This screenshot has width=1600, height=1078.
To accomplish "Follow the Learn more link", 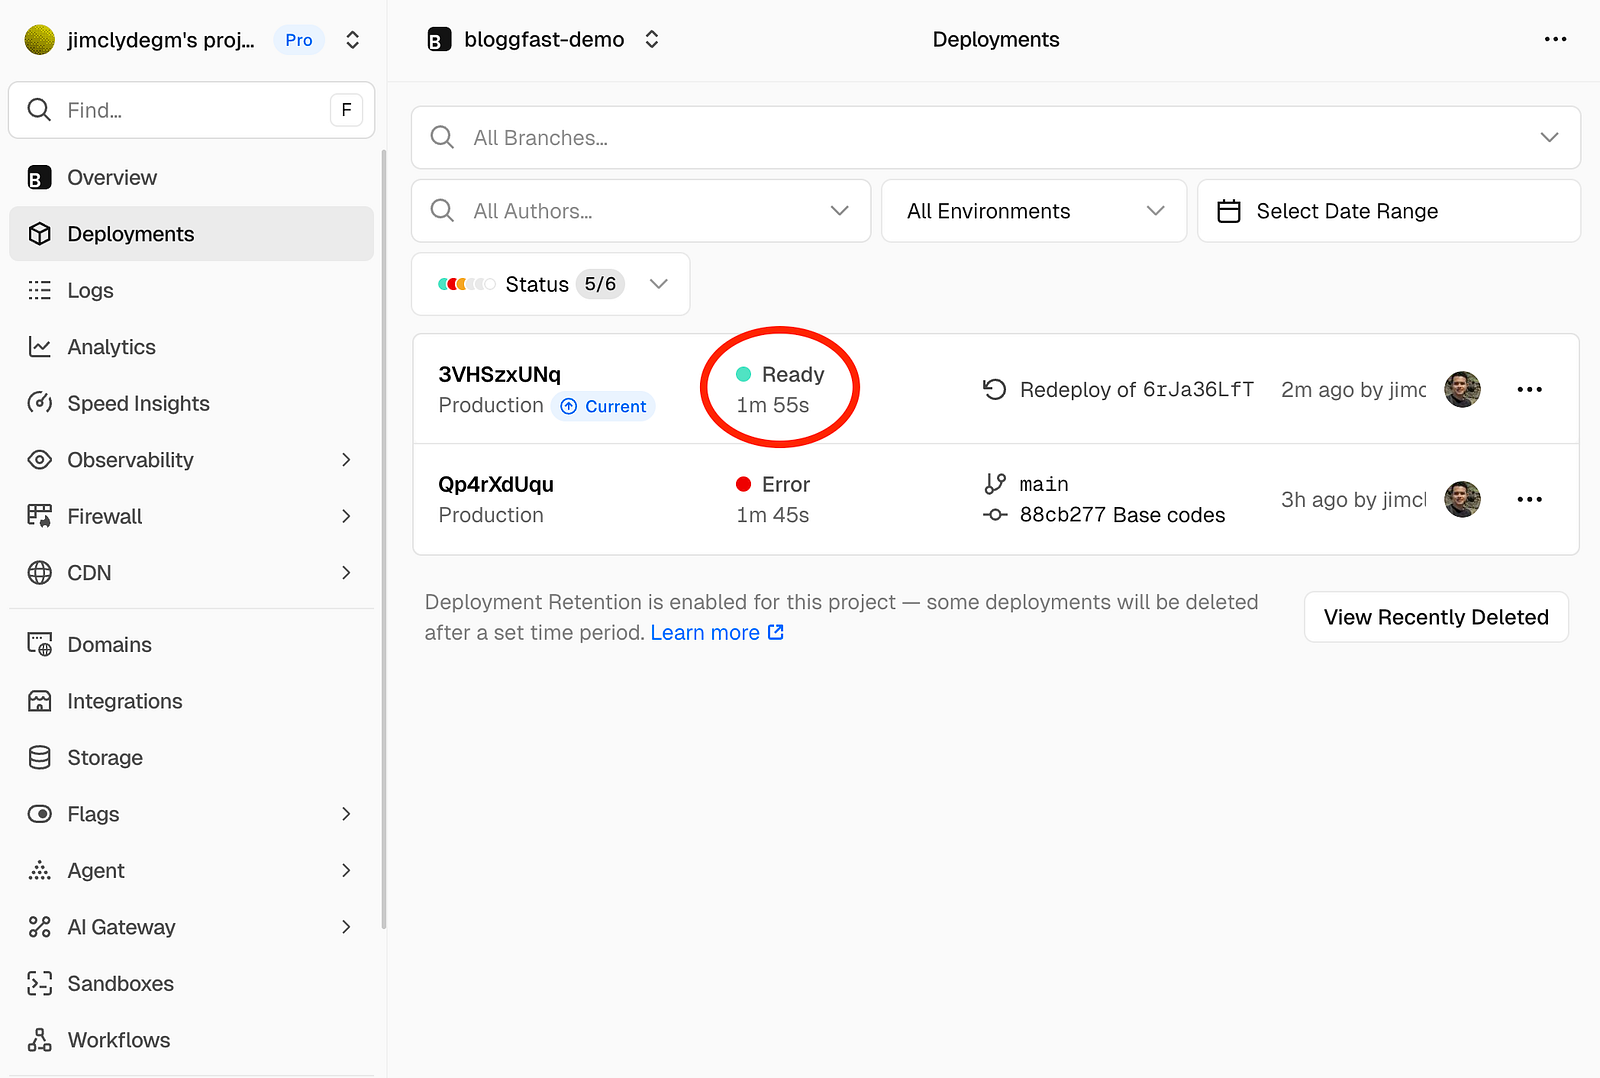I will [x=717, y=633].
